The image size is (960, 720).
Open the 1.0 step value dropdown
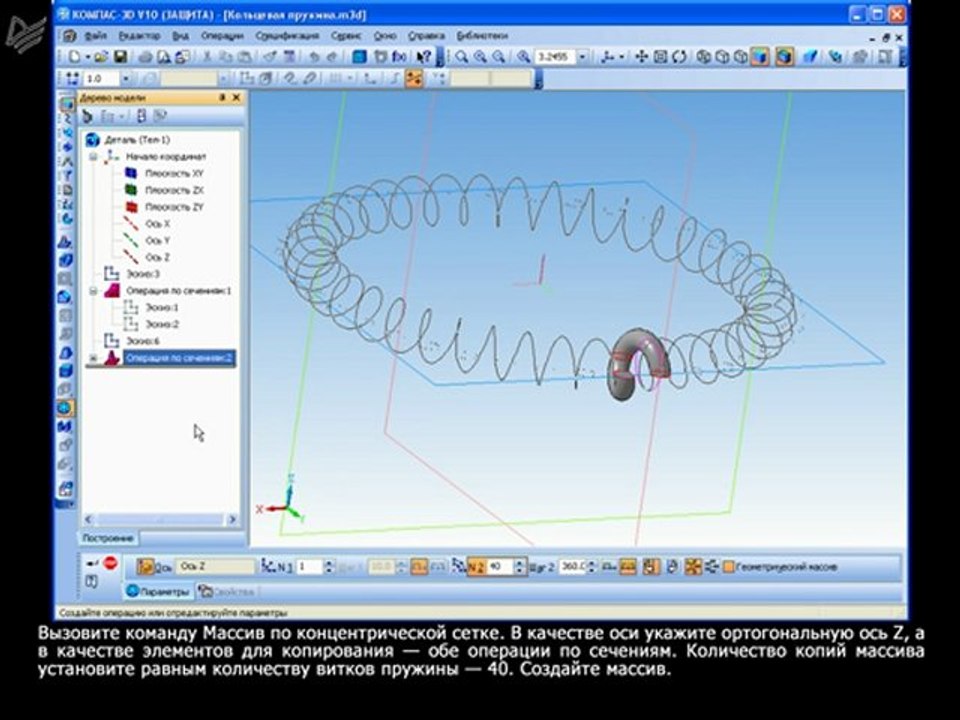[x=126, y=78]
